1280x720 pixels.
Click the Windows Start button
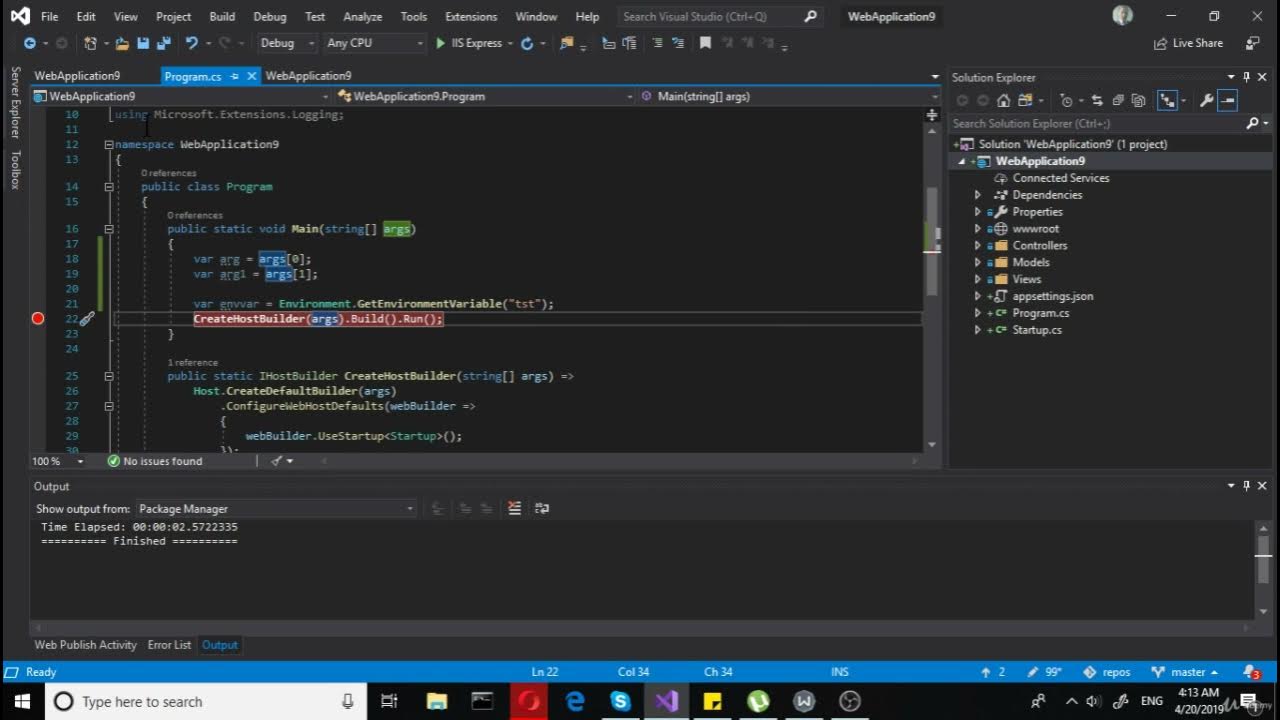[x=22, y=701]
